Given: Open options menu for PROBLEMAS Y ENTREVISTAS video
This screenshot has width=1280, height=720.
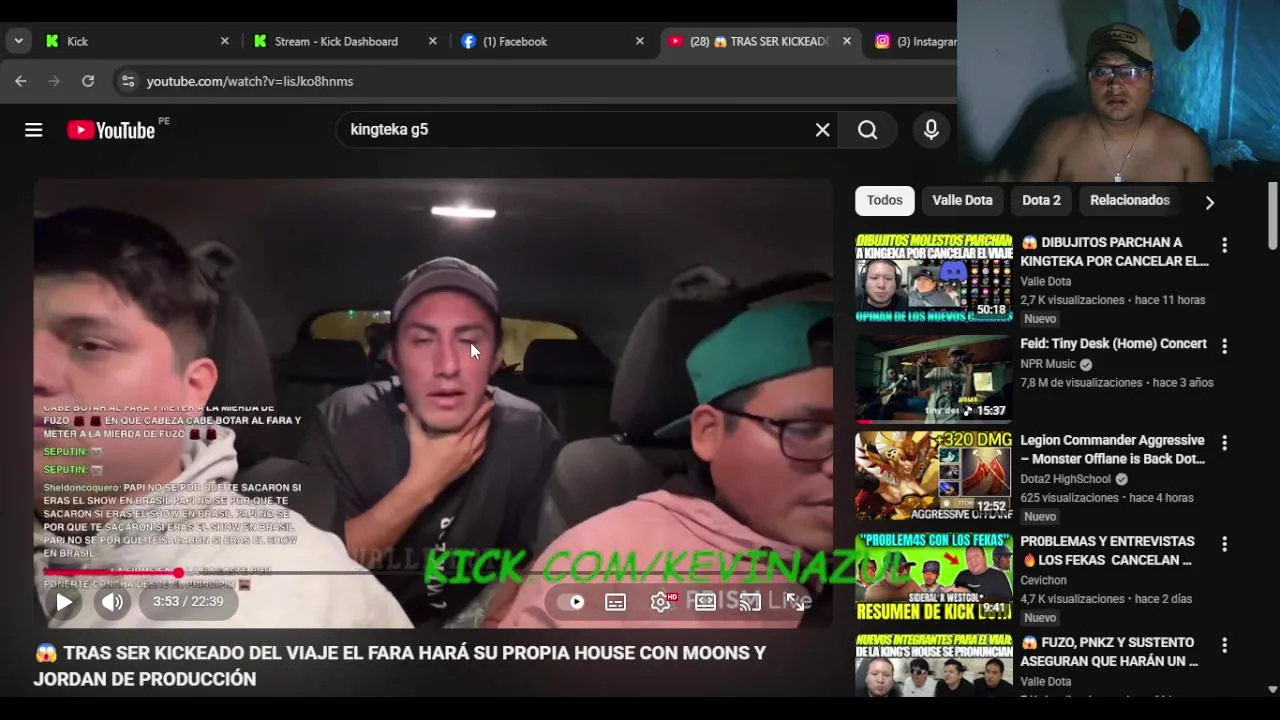Looking at the screenshot, I should [1224, 544].
